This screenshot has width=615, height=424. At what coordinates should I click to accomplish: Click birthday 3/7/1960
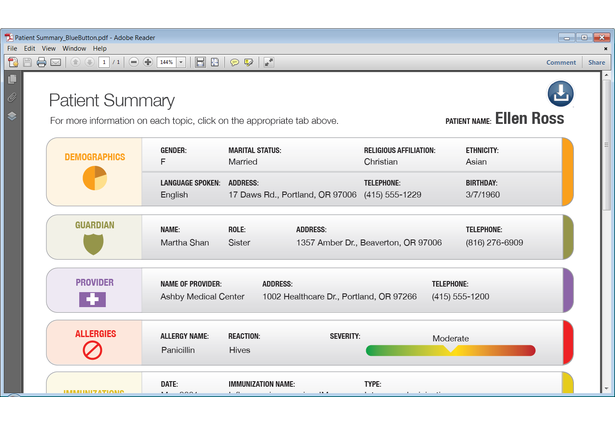pyautogui.click(x=483, y=195)
